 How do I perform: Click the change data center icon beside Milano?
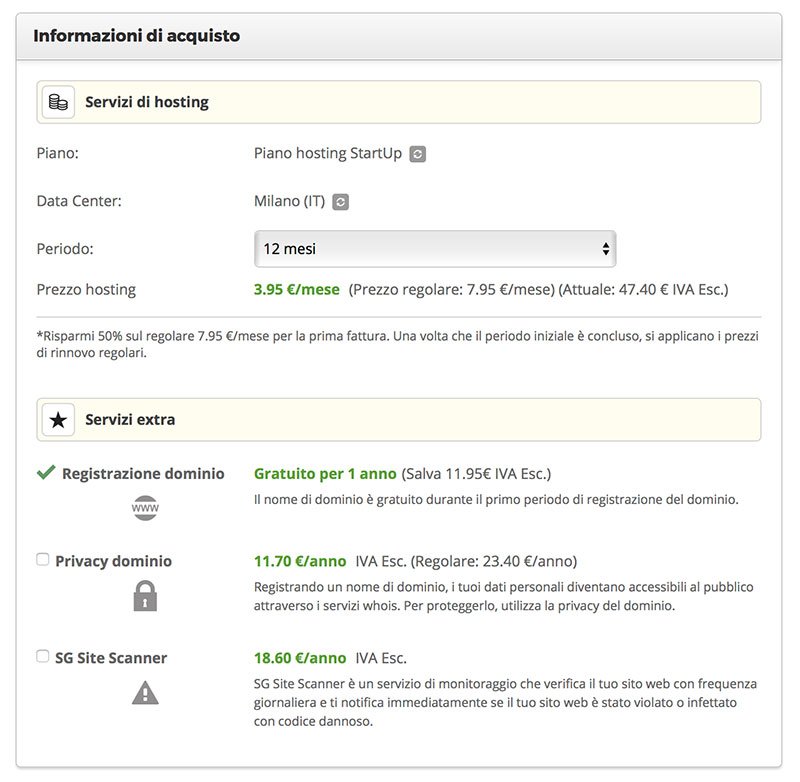(340, 201)
